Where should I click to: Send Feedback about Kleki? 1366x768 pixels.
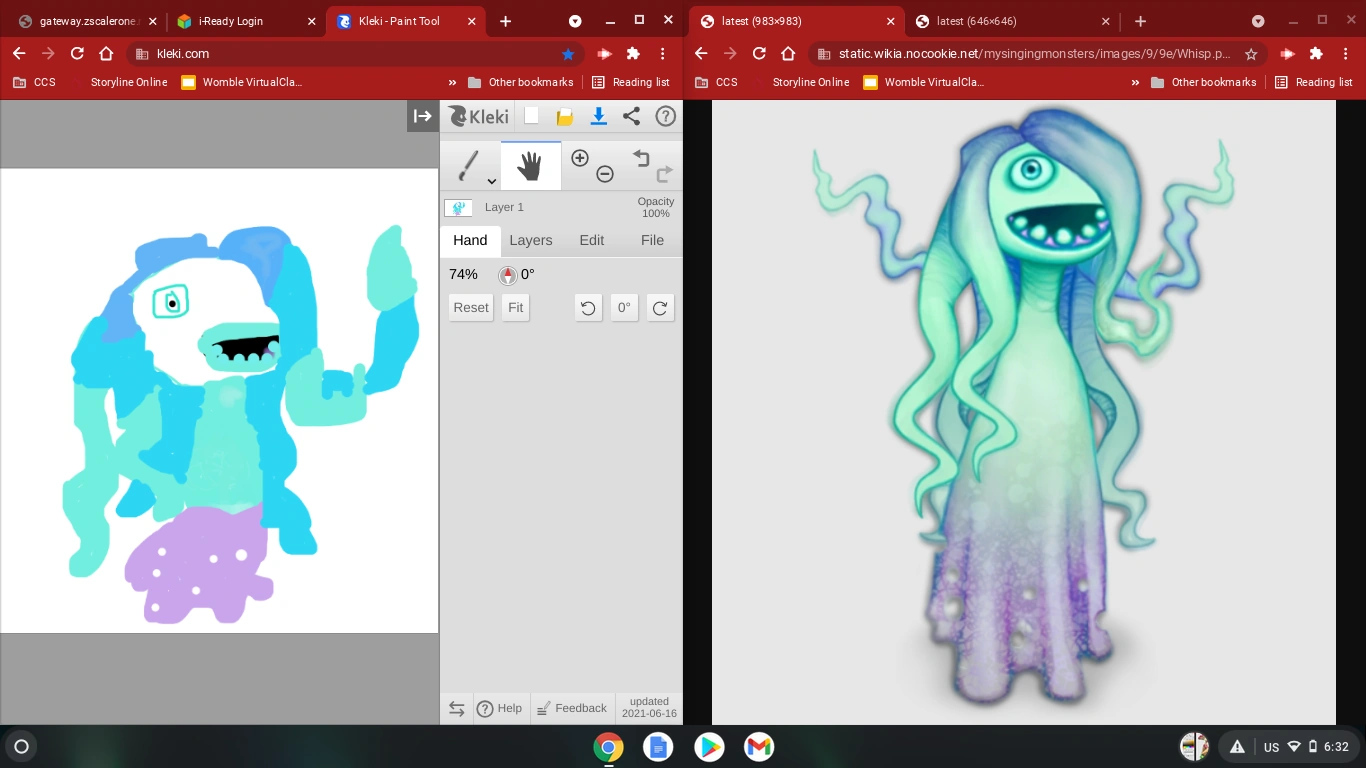point(572,708)
